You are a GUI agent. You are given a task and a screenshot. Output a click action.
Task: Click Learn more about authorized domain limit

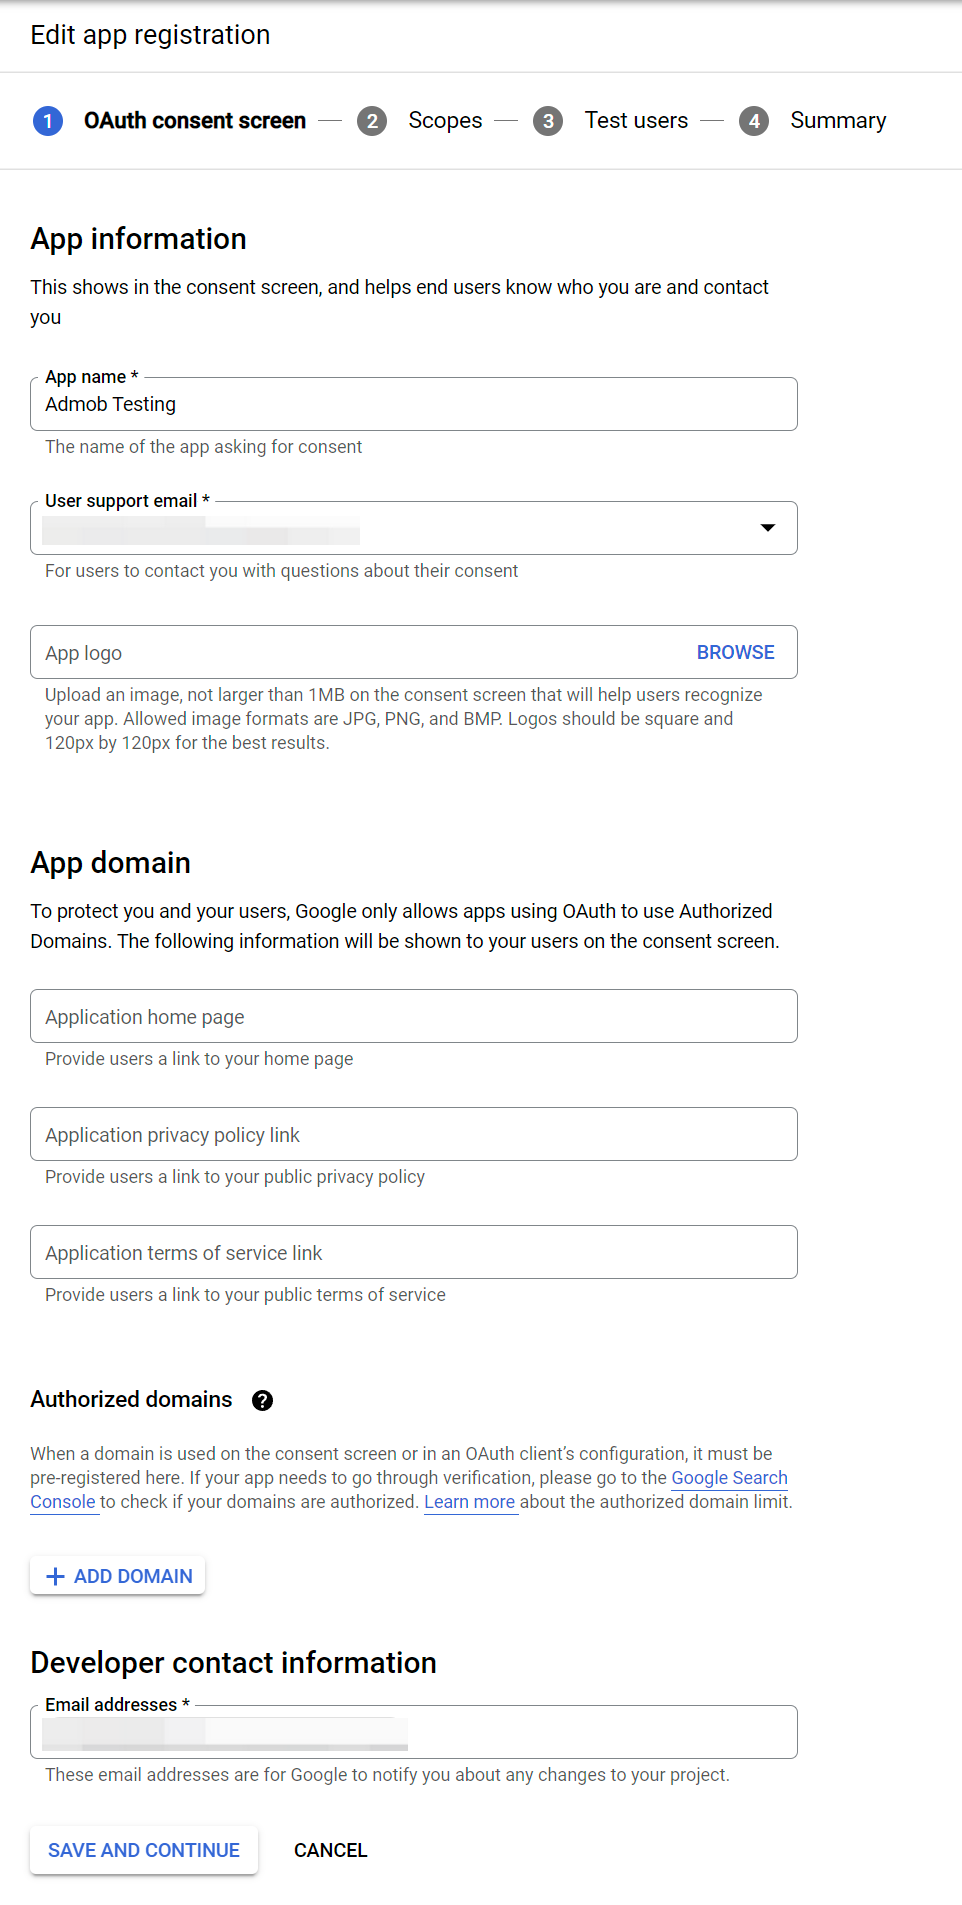(x=470, y=1501)
